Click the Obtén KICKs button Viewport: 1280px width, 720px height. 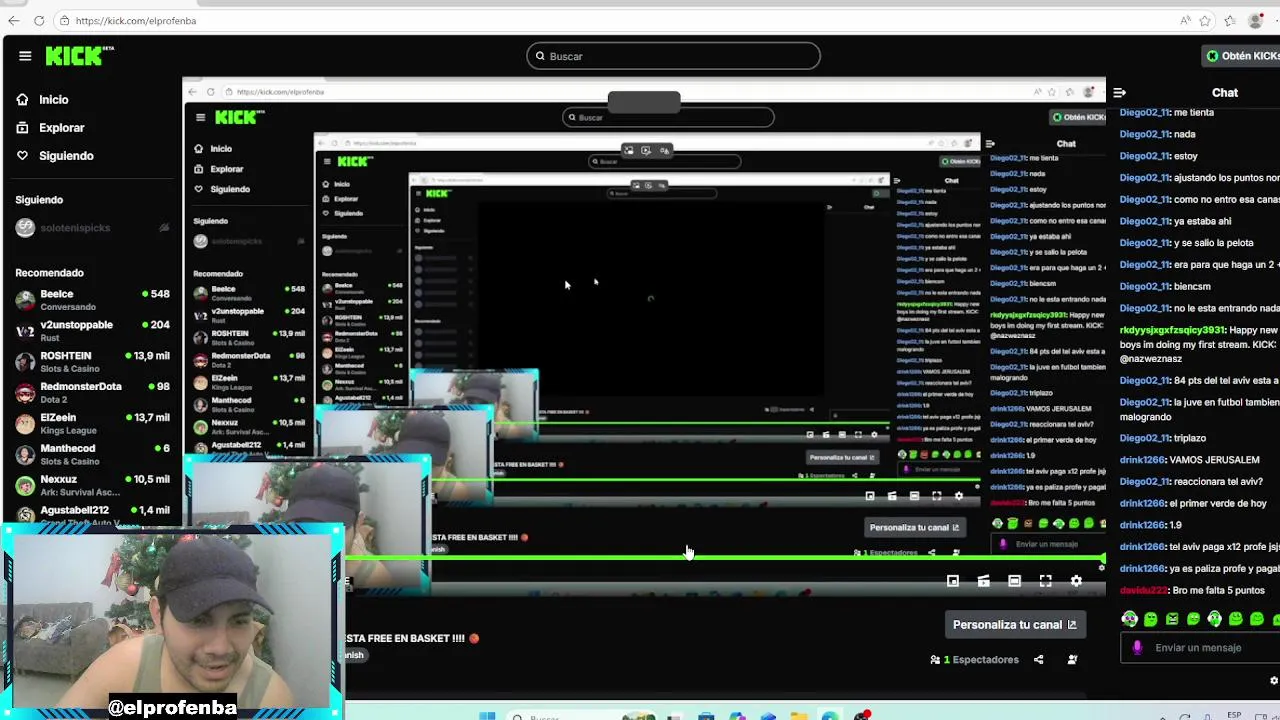pos(1241,56)
